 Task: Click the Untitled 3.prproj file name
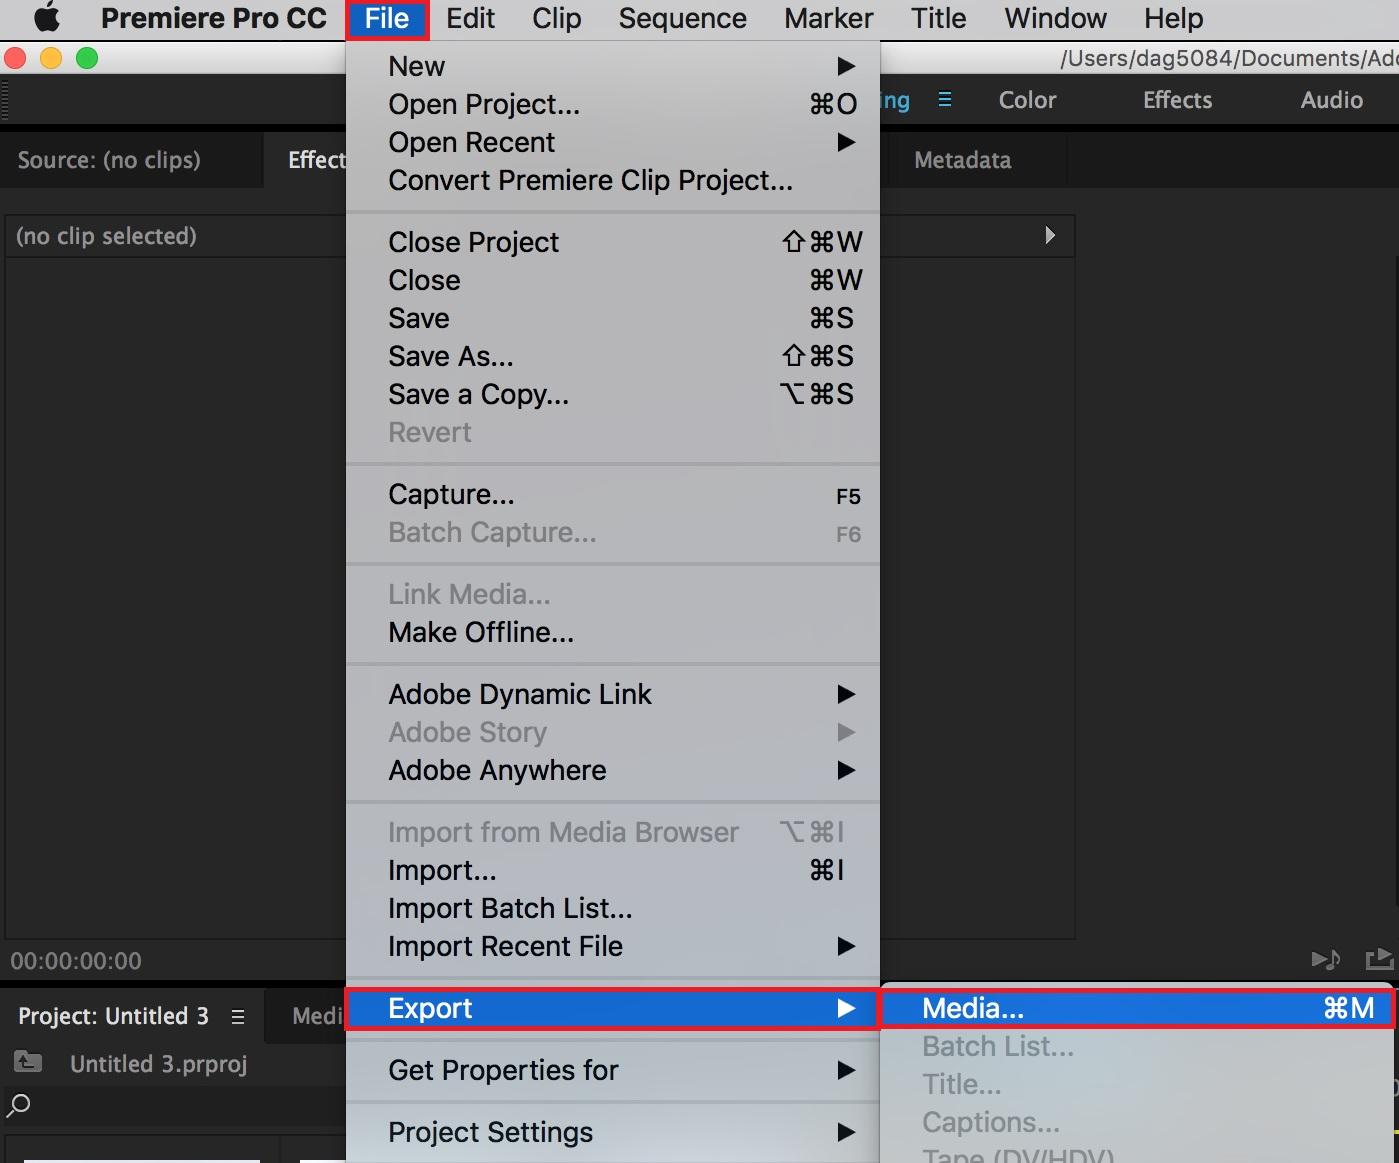[x=158, y=1064]
